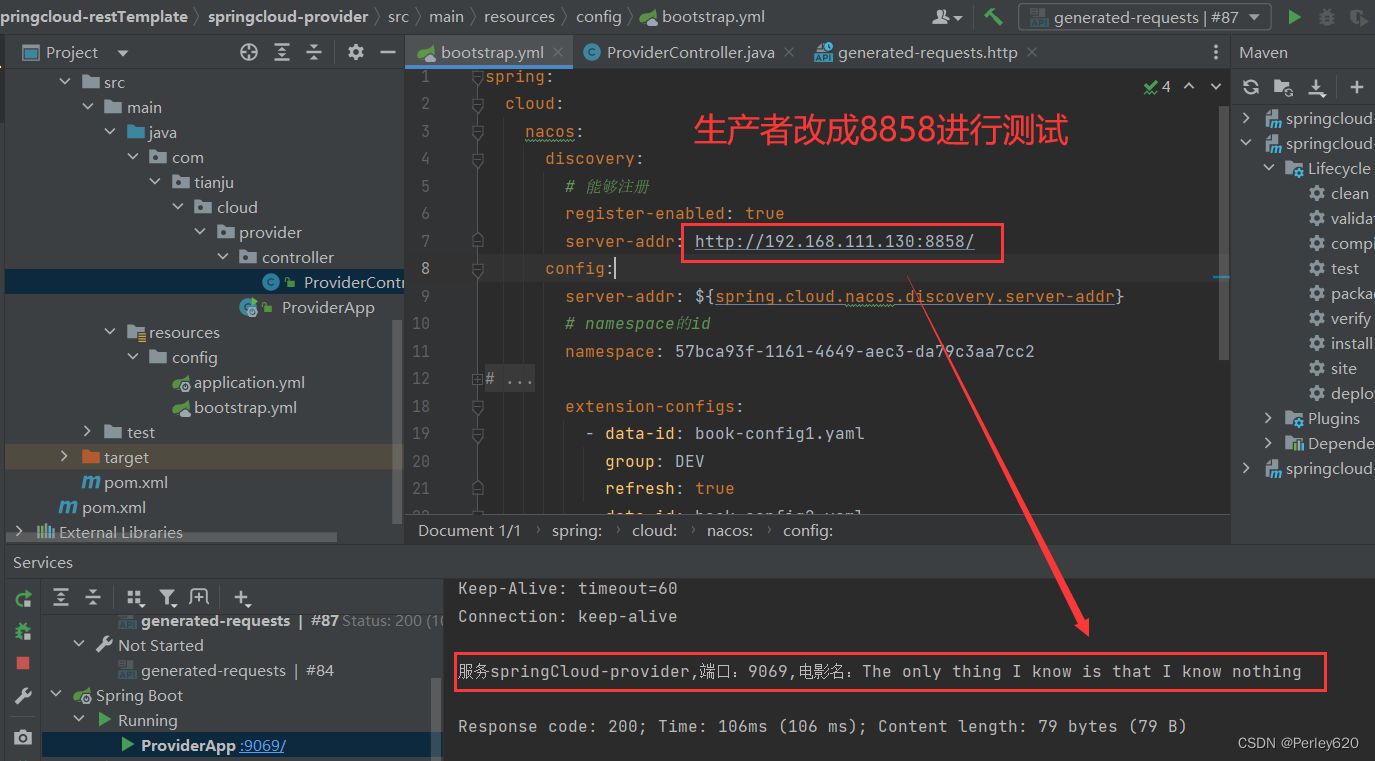Close the ProviderController.java tab
The height and width of the screenshot is (761, 1375).
(789, 52)
